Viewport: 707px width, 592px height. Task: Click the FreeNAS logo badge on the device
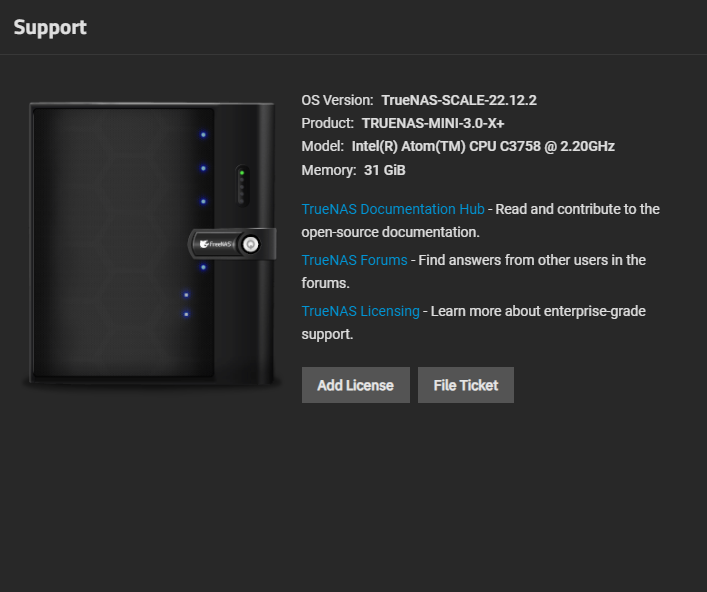tap(215, 242)
